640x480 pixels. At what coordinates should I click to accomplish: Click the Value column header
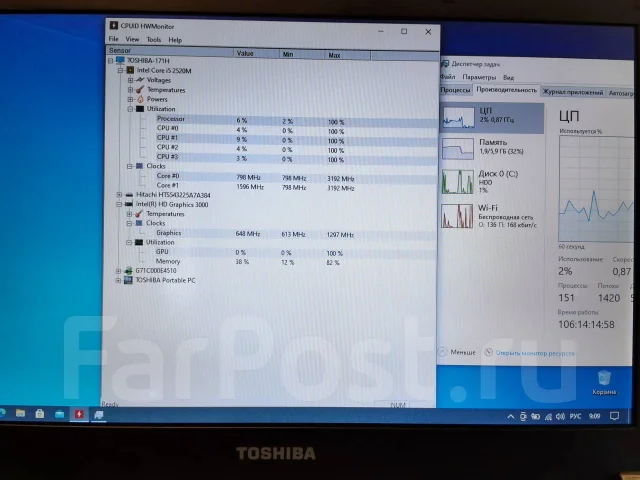coord(257,53)
